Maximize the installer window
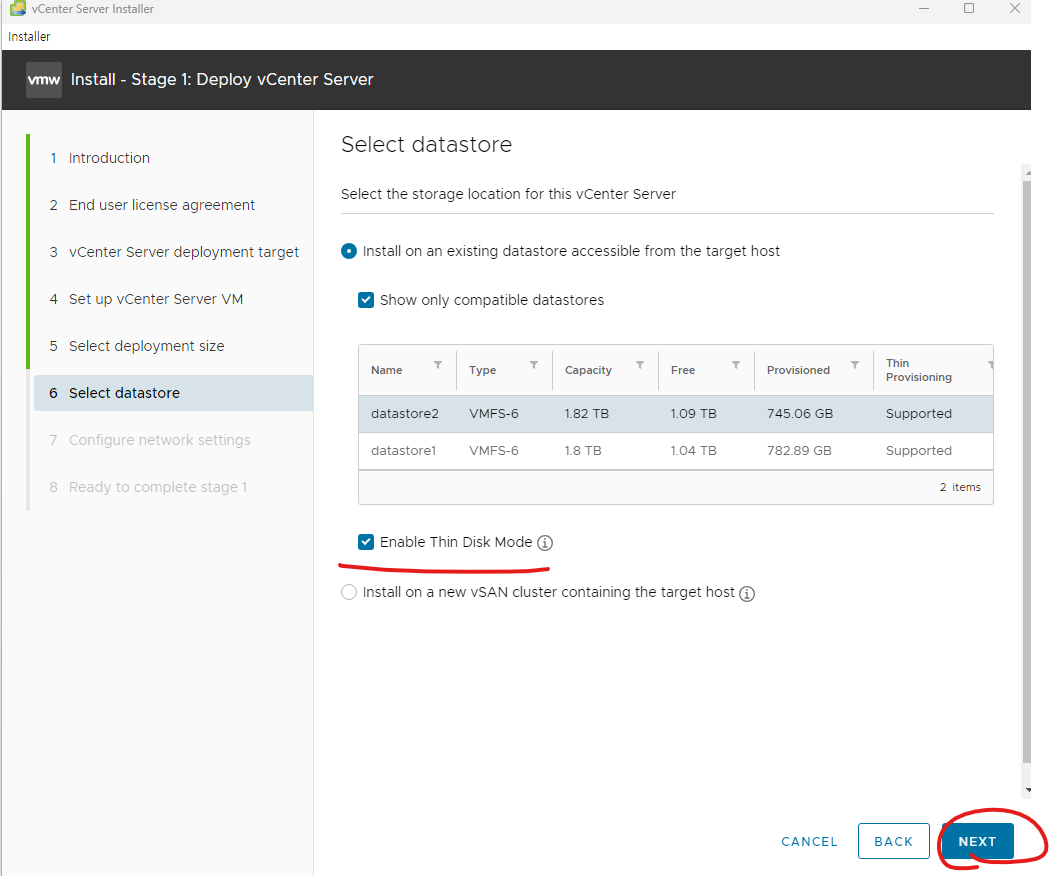Image resolution: width=1051 pixels, height=876 pixels. pyautogui.click(x=969, y=9)
